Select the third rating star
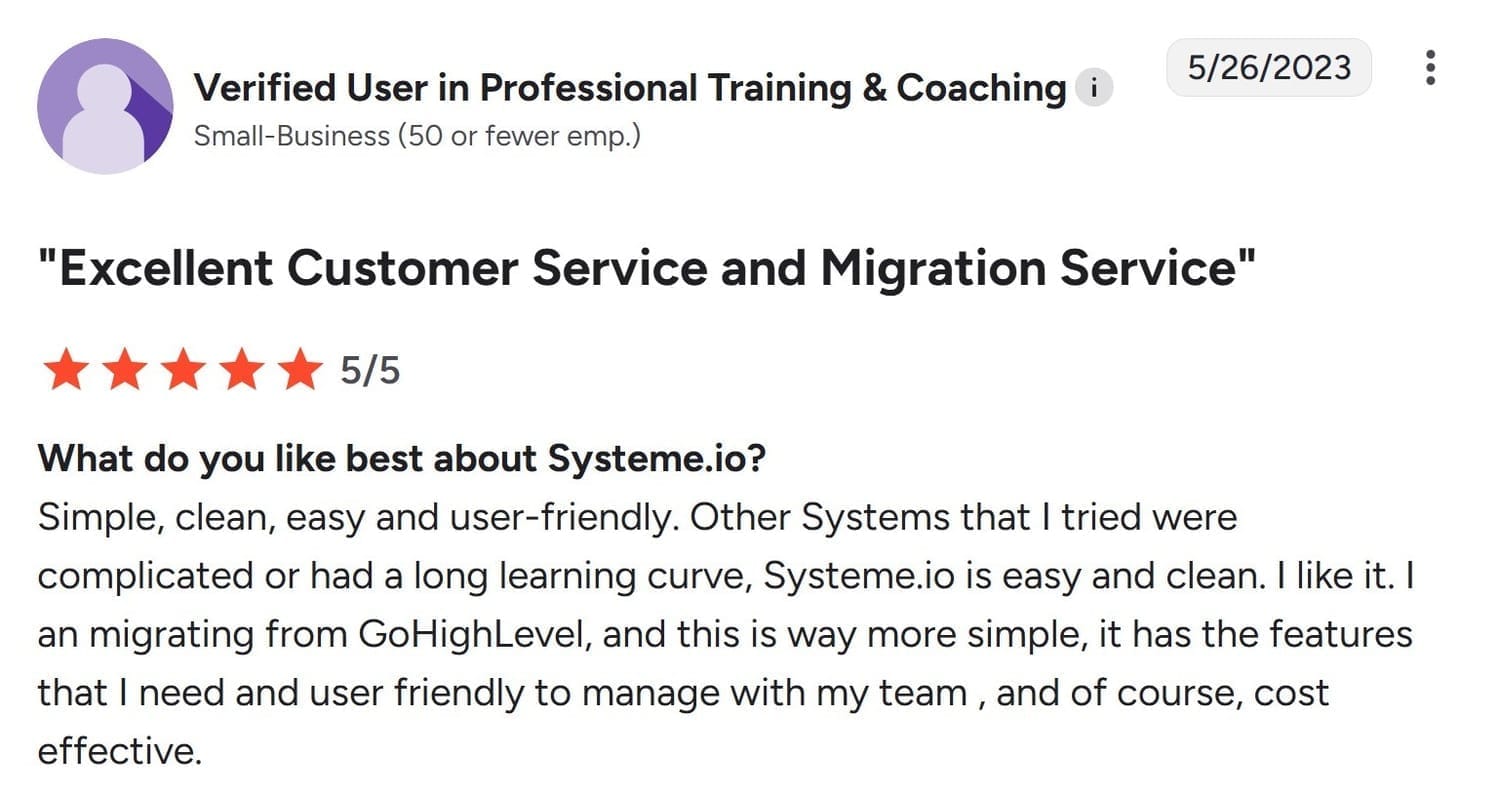 click(182, 370)
